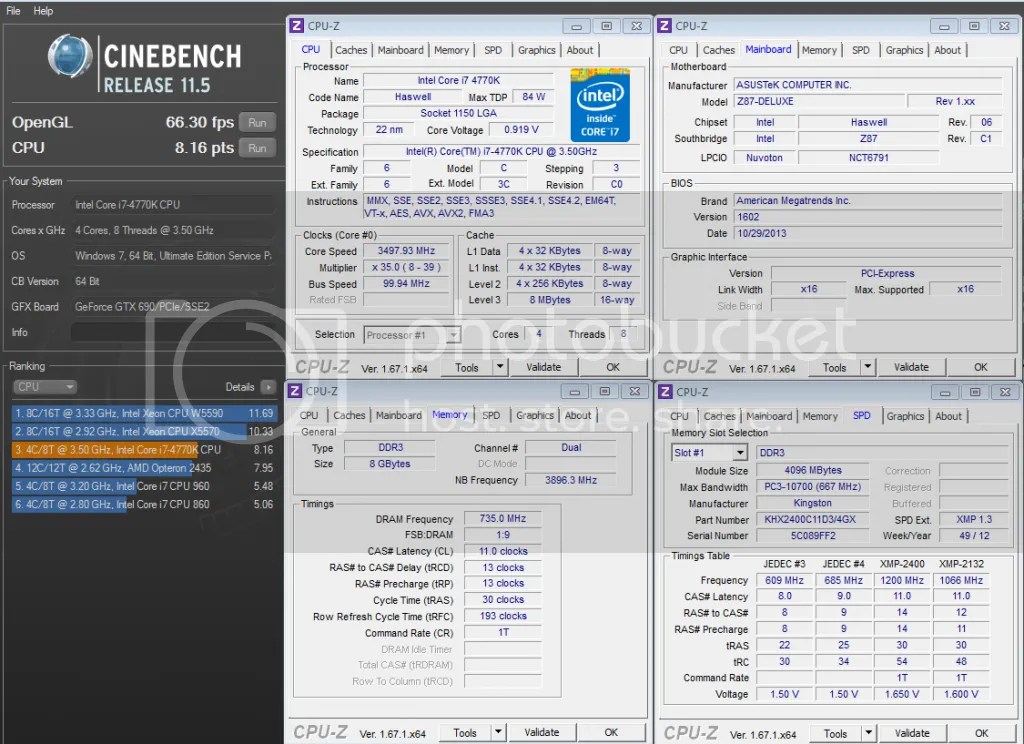The image size is (1024, 744).
Task: Click OK in SPD window
Action: click(x=981, y=734)
